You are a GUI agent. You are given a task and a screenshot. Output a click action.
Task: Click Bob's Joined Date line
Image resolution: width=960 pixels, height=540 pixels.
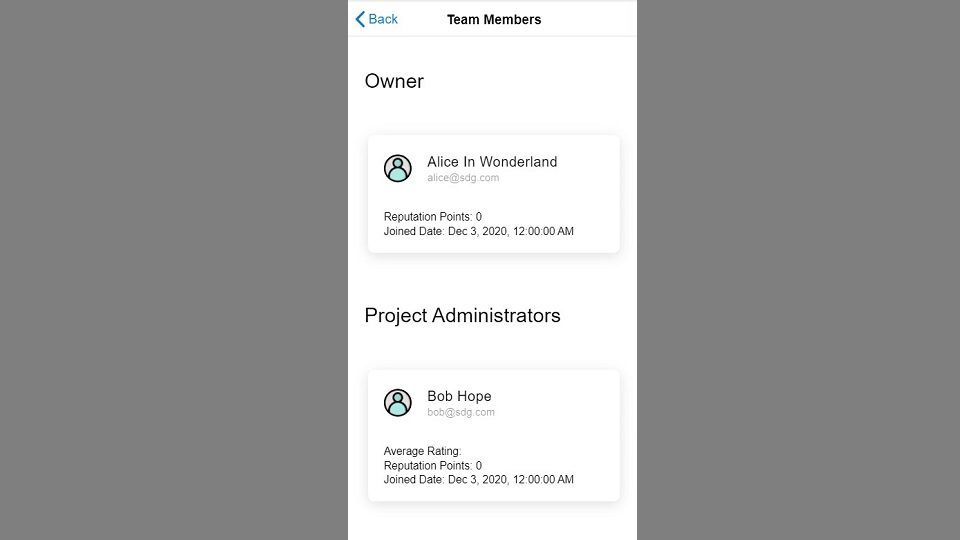click(479, 480)
